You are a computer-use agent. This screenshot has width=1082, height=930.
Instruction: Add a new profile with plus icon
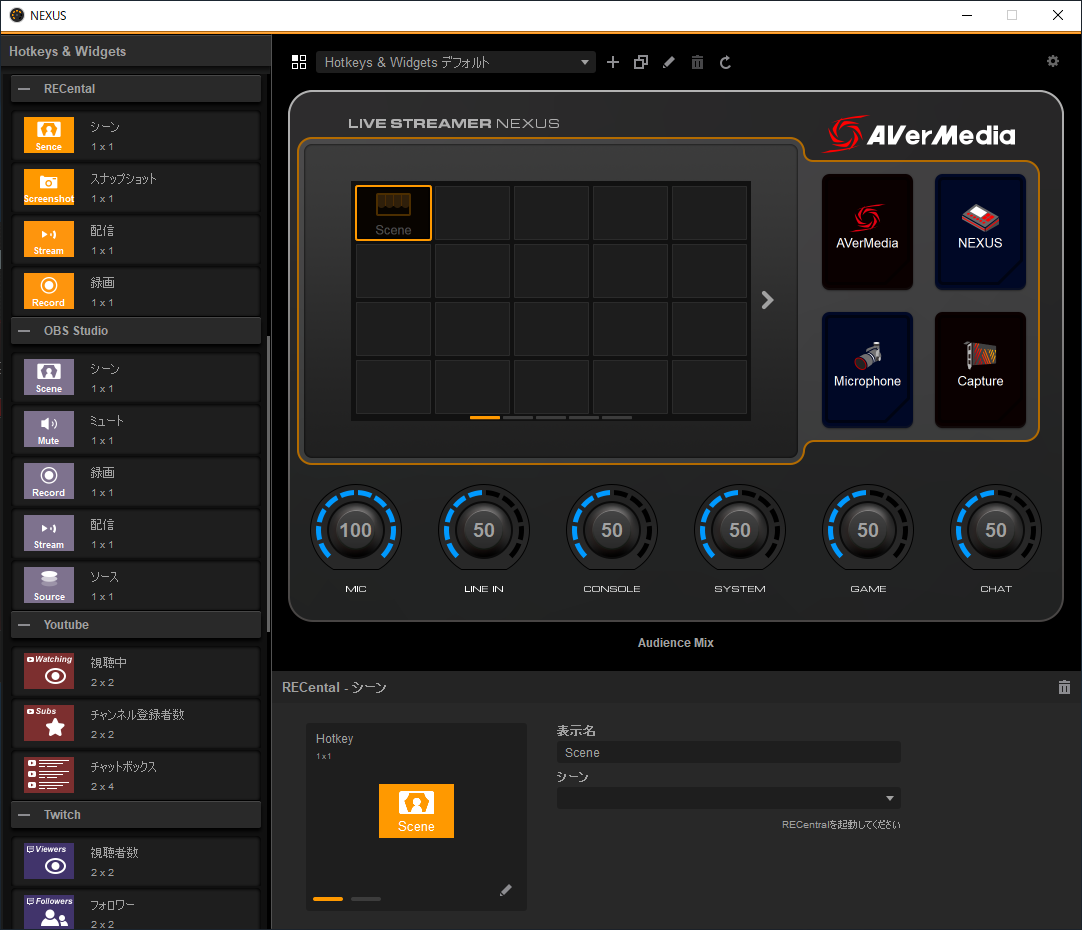pos(613,62)
